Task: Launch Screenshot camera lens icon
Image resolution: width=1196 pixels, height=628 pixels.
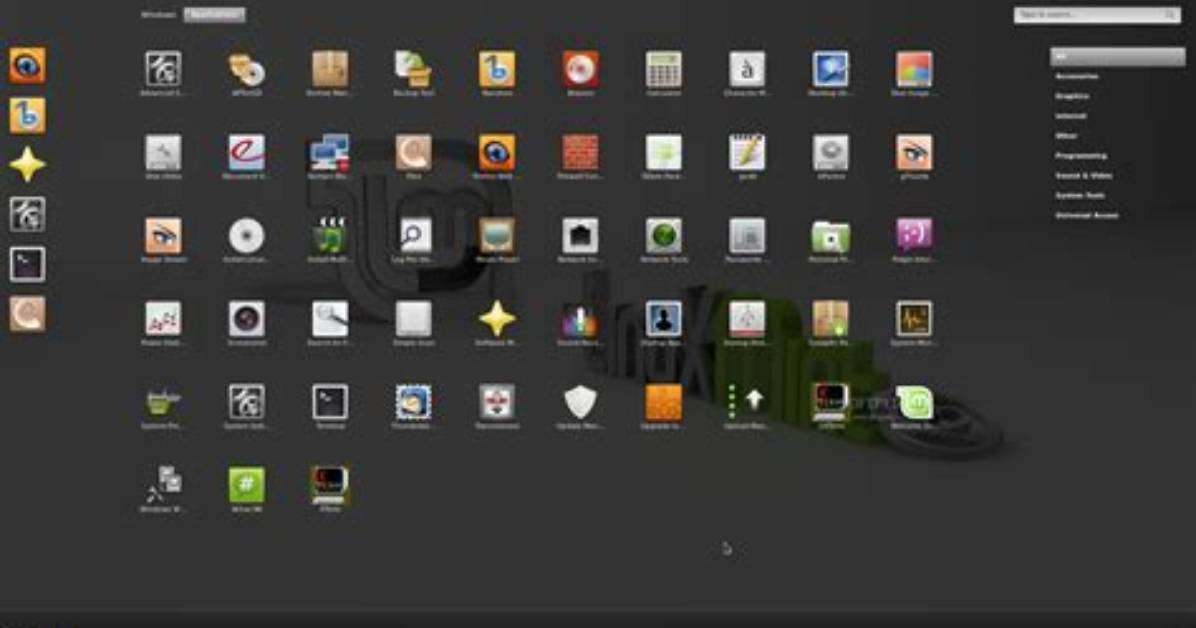Action: pos(246,319)
